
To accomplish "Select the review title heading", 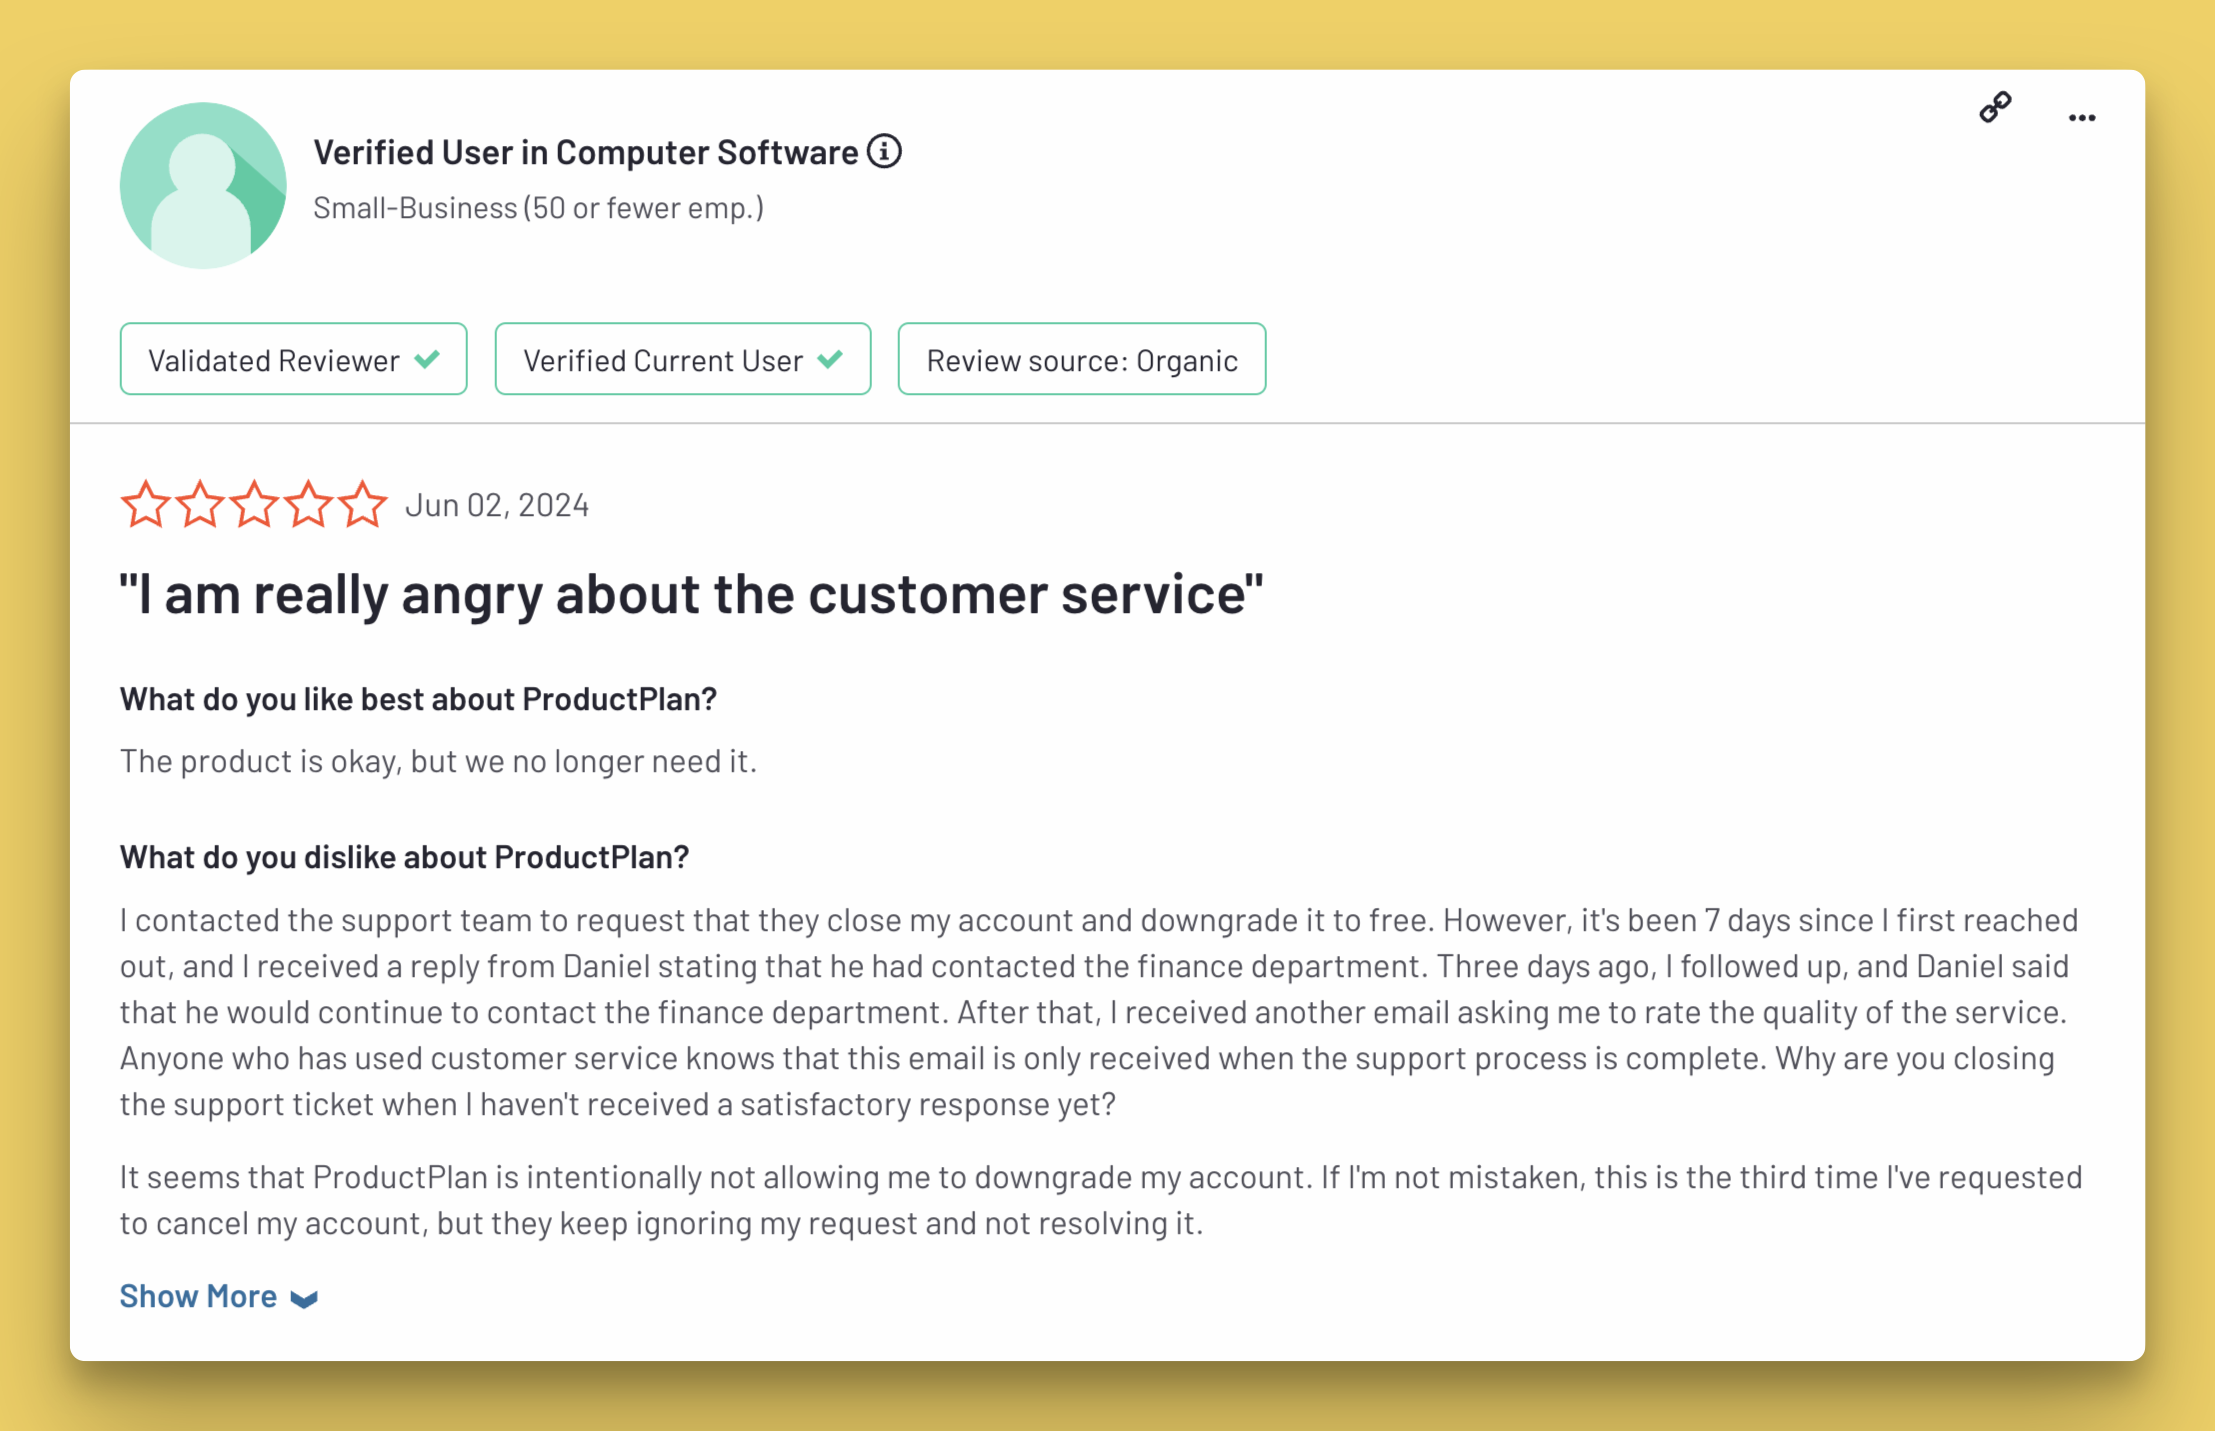I will click(x=691, y=594).
